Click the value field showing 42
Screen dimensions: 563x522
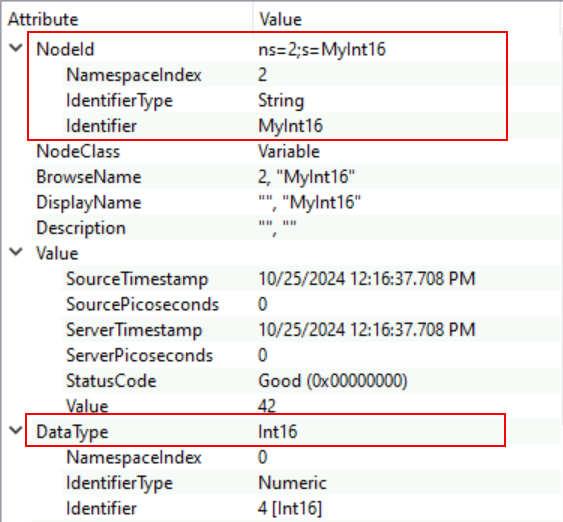(x=267, y=406)
